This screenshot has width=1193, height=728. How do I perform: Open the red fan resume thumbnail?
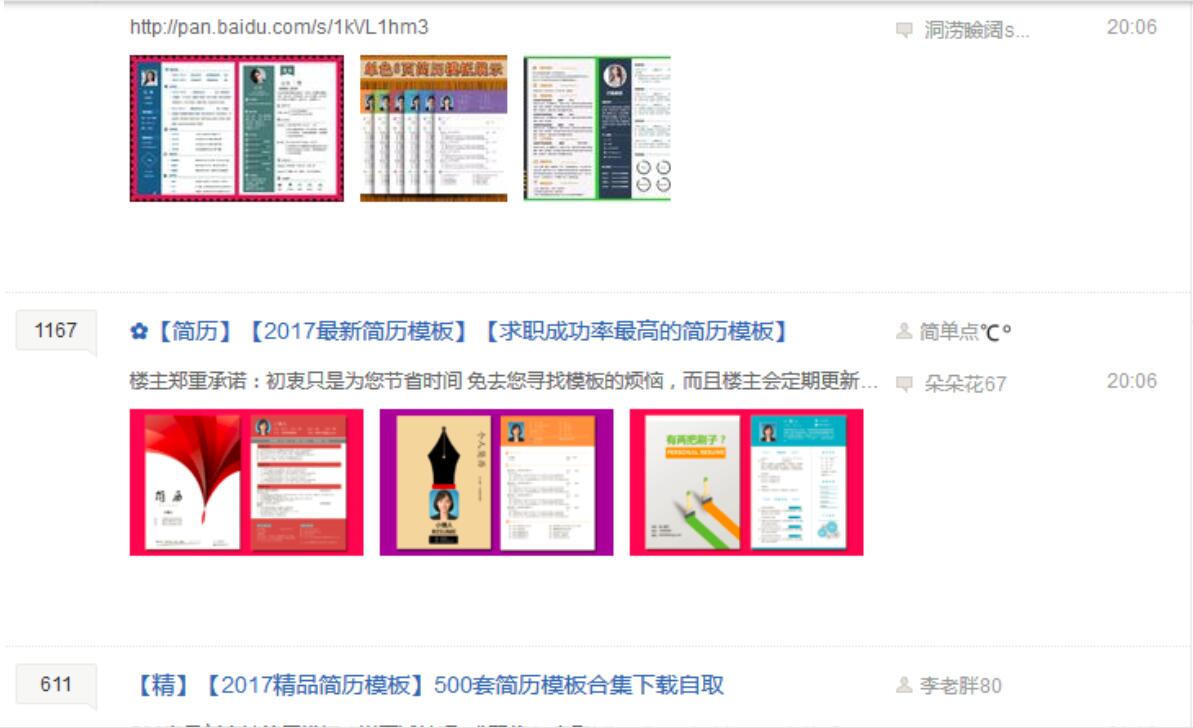click(x=246, y=482)
